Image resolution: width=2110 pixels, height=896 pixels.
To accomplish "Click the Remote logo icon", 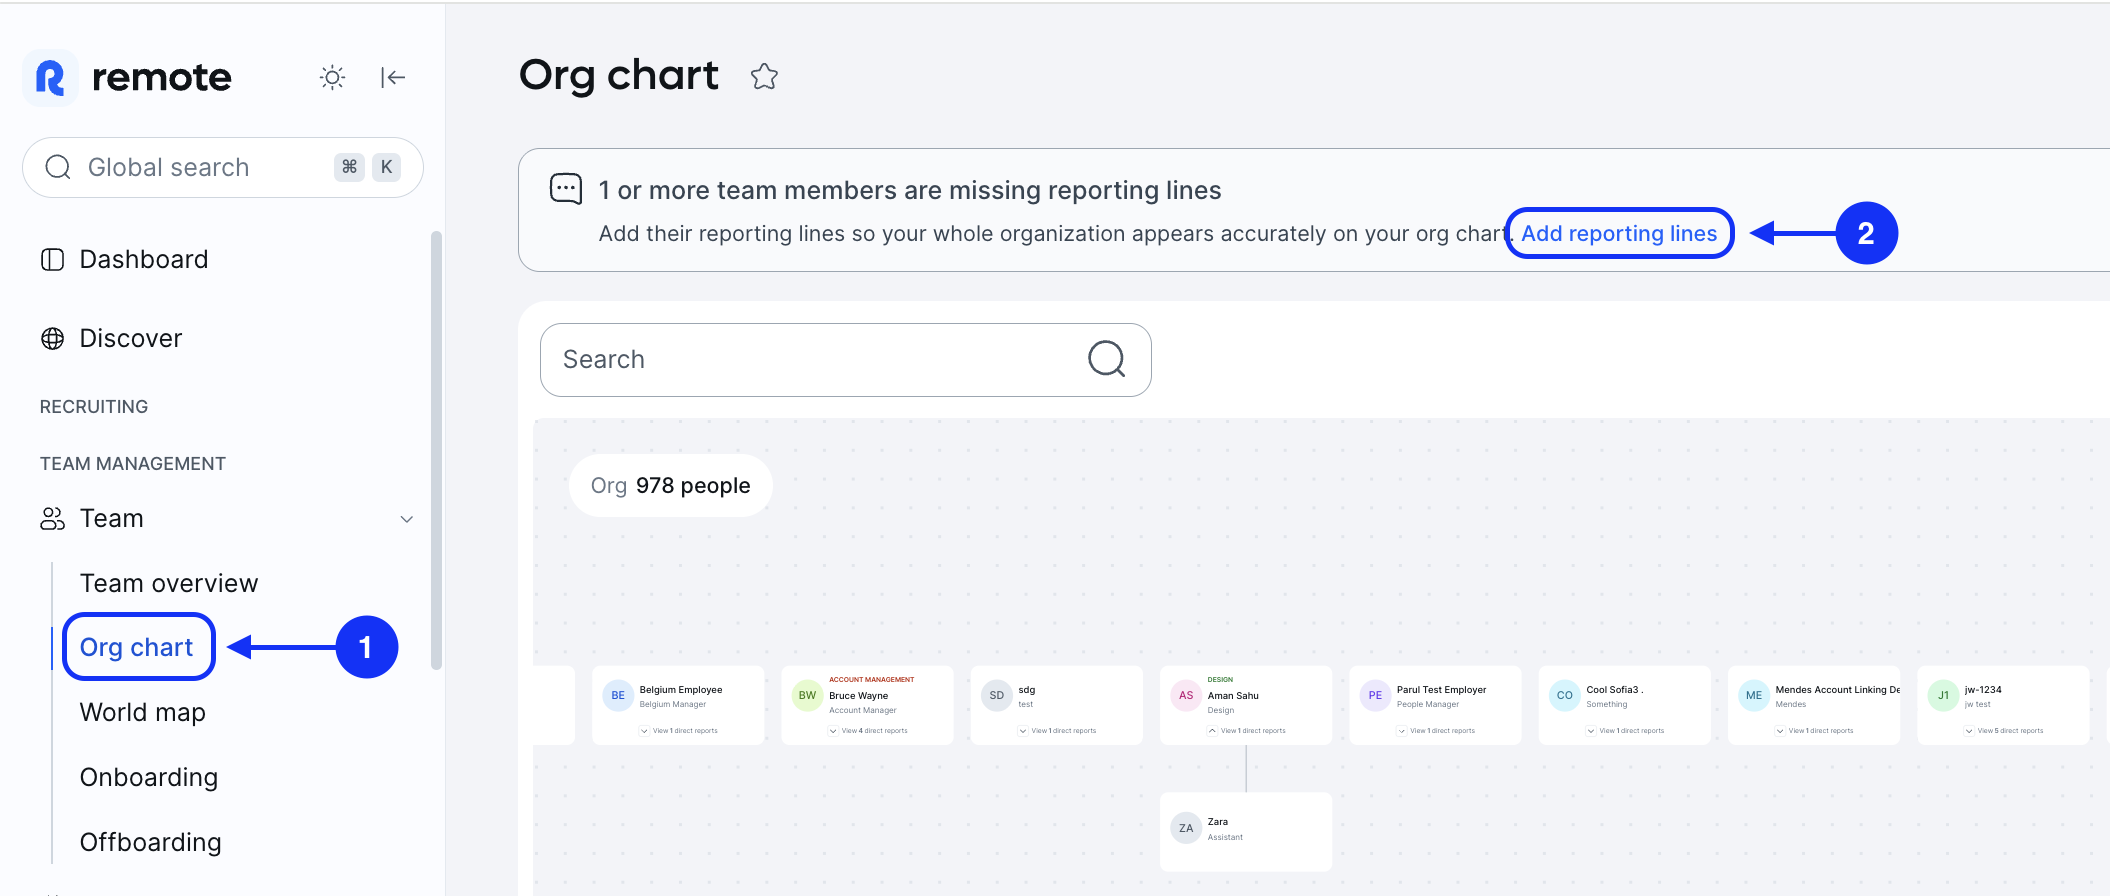I will pyautogui.click(x=50, y=77).
